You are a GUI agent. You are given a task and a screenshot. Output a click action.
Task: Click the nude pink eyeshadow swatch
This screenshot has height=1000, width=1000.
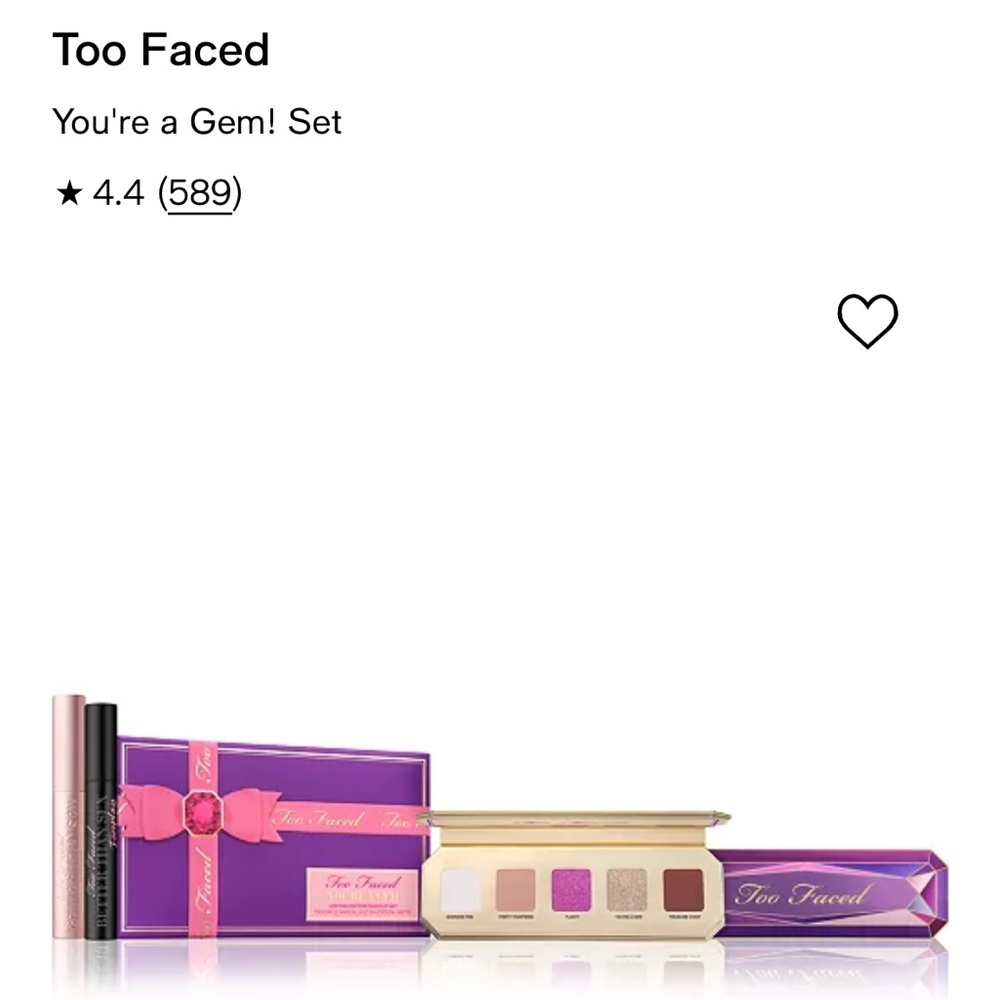click(x=517, y=890)
